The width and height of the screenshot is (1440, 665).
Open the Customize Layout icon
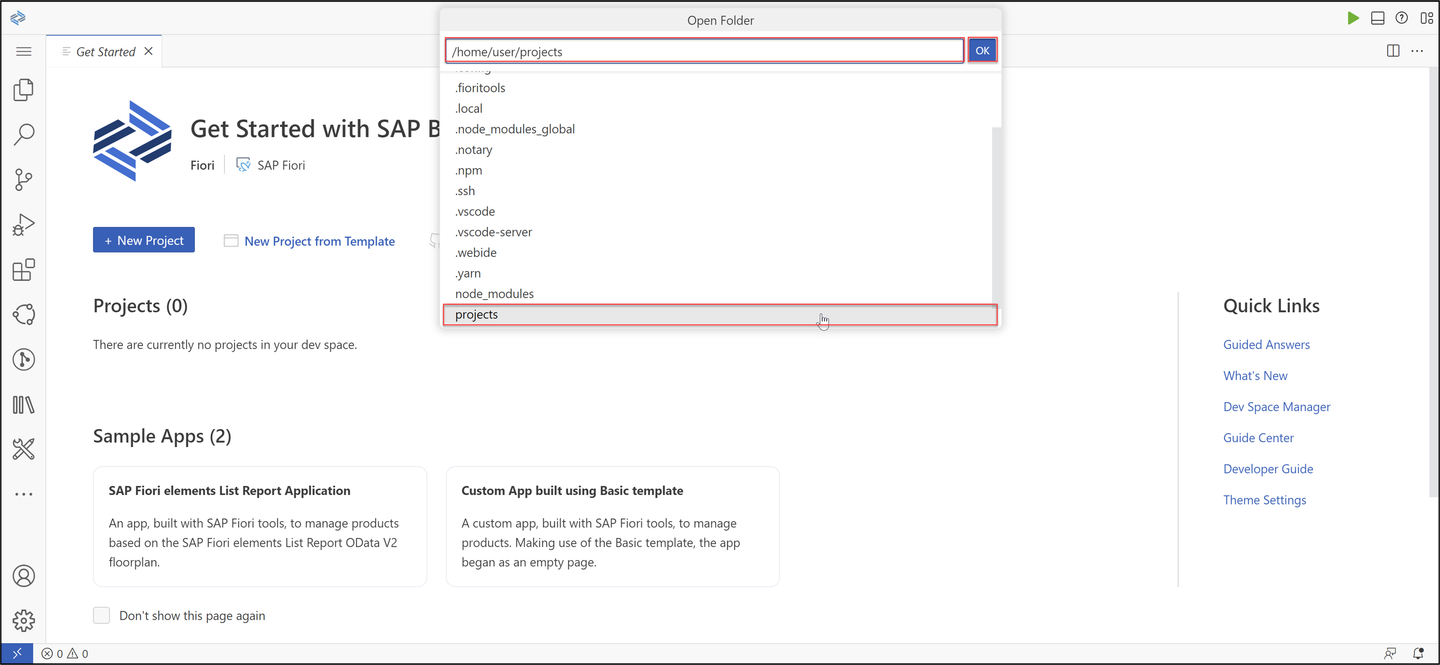1426,18
